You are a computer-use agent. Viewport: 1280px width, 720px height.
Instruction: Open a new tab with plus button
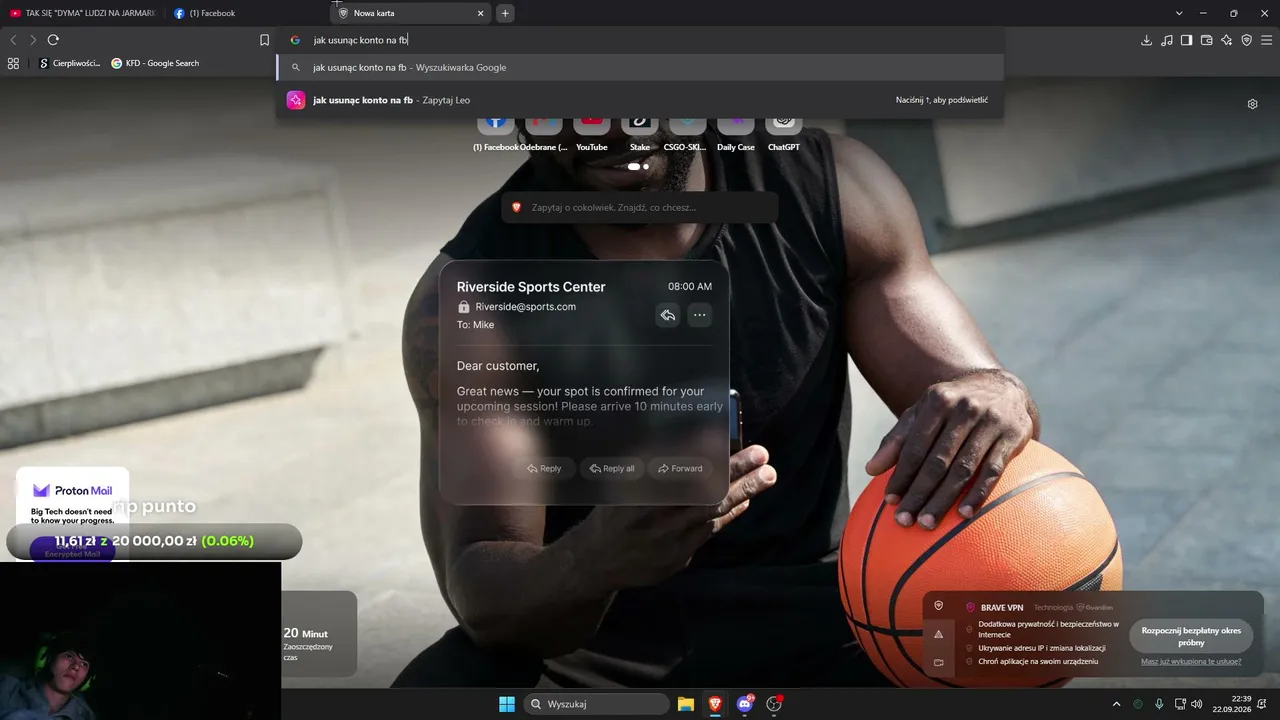505,13
